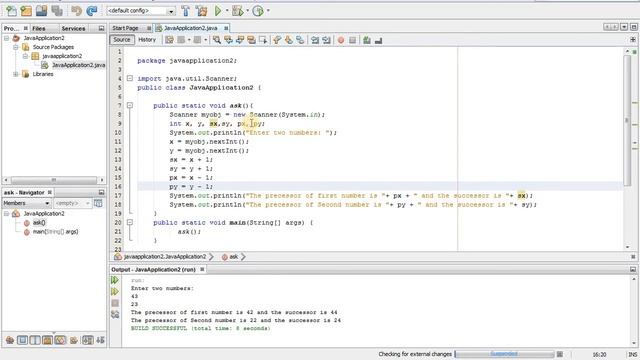Click the Suspended progress bar in status bar

click(x=504, y=354)
